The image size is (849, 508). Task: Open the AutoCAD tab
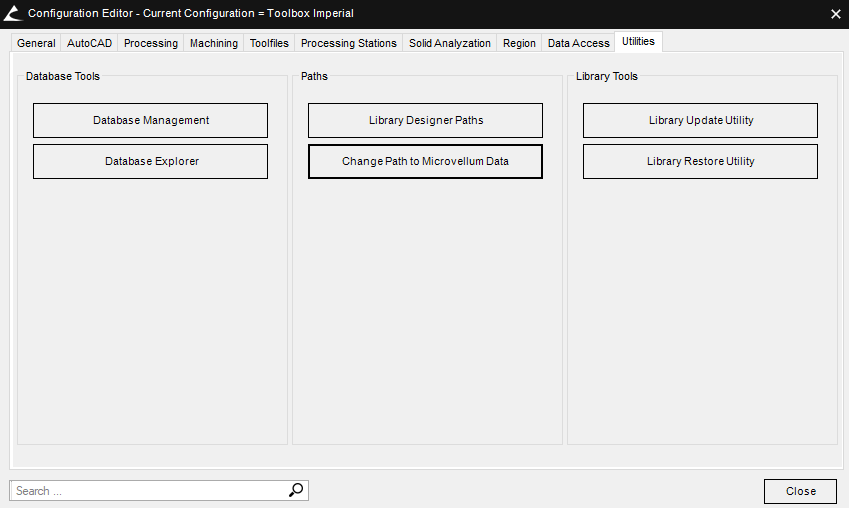tap(89, 43)
